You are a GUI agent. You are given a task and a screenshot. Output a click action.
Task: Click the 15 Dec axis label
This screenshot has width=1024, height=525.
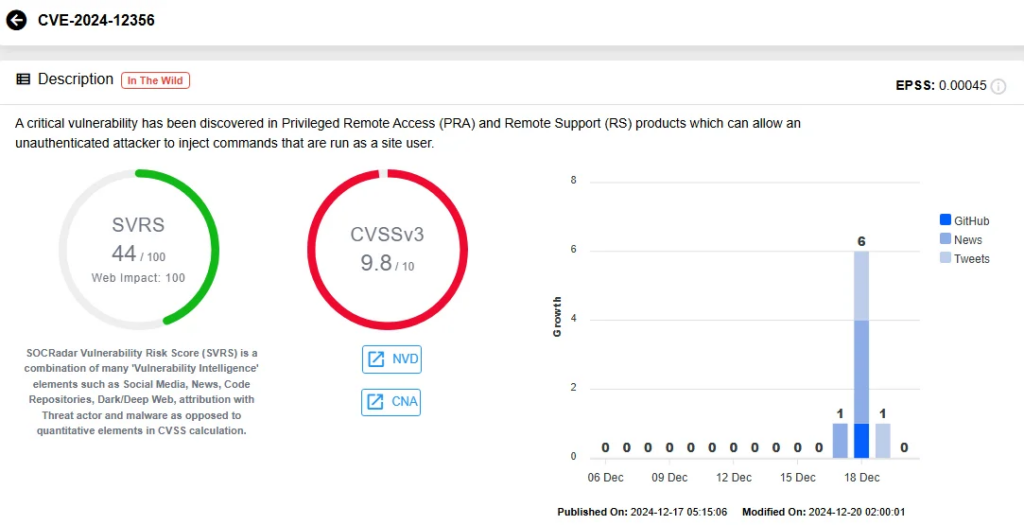(797, 477)
